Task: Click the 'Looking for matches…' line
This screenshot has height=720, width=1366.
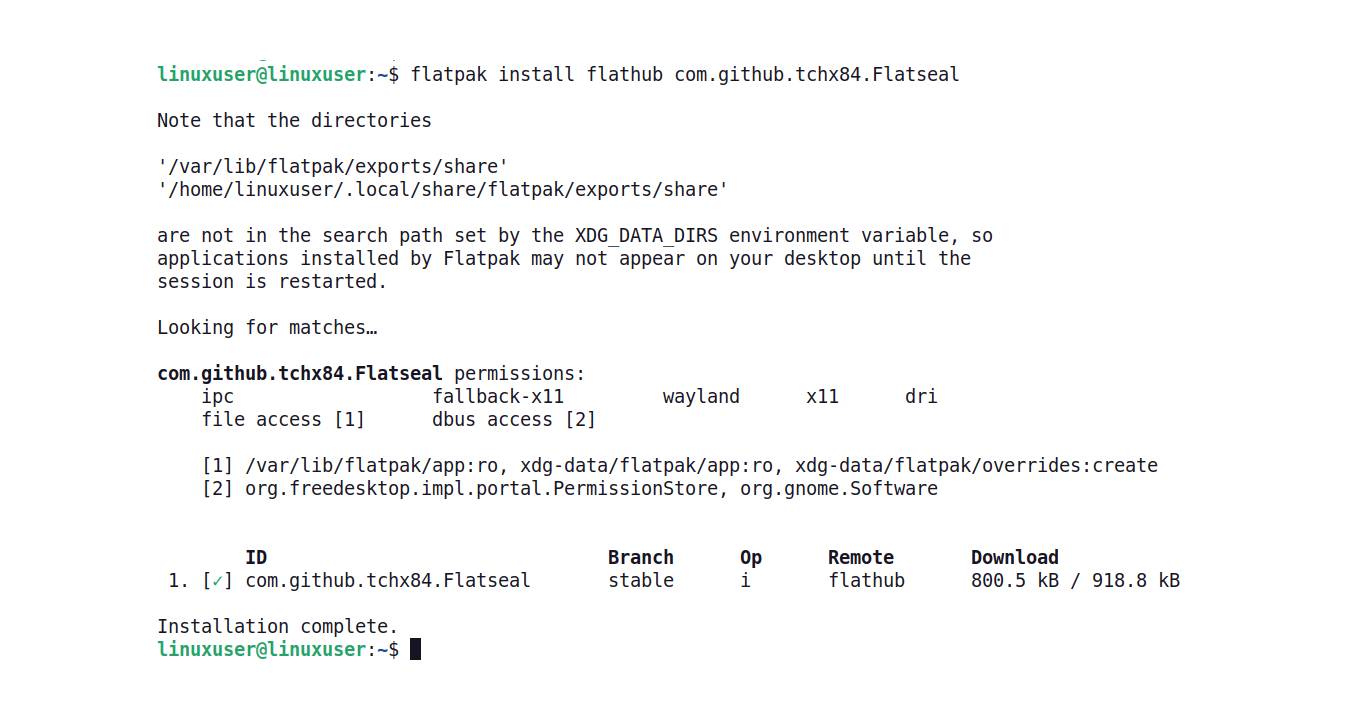Action: [267, 328]
